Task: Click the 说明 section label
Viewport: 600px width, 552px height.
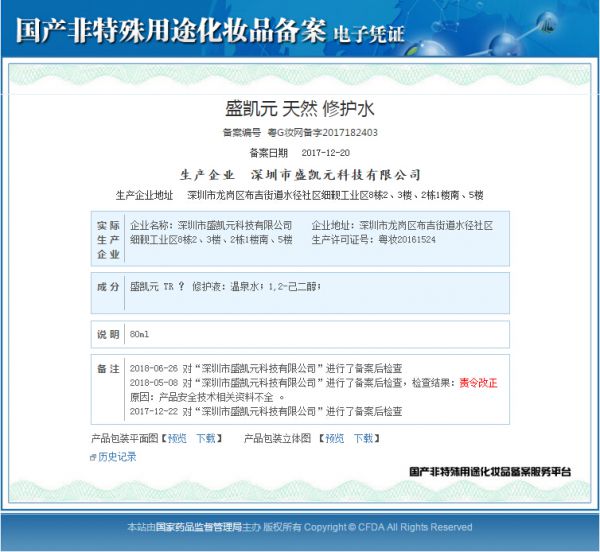Action: click(108, 334)
